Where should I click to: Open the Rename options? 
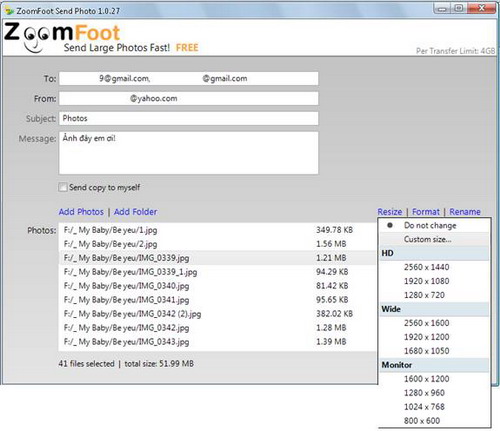(465, 212)
